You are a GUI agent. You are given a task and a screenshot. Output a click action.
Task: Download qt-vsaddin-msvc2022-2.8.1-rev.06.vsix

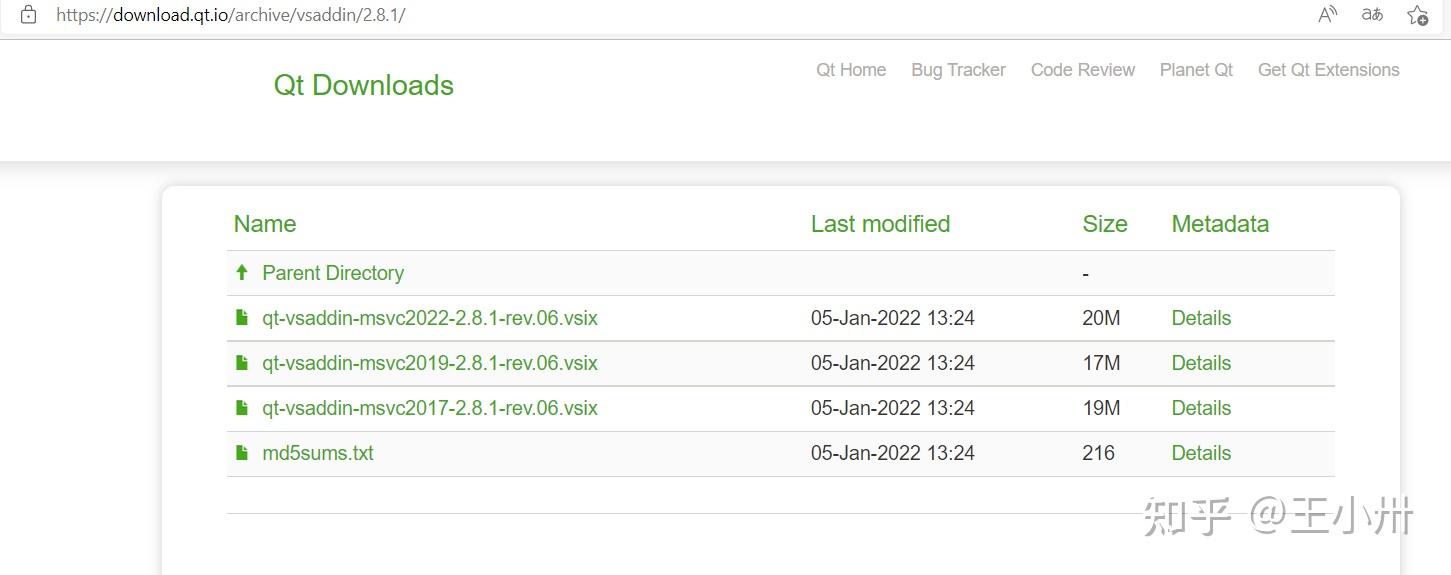(430, 318)
